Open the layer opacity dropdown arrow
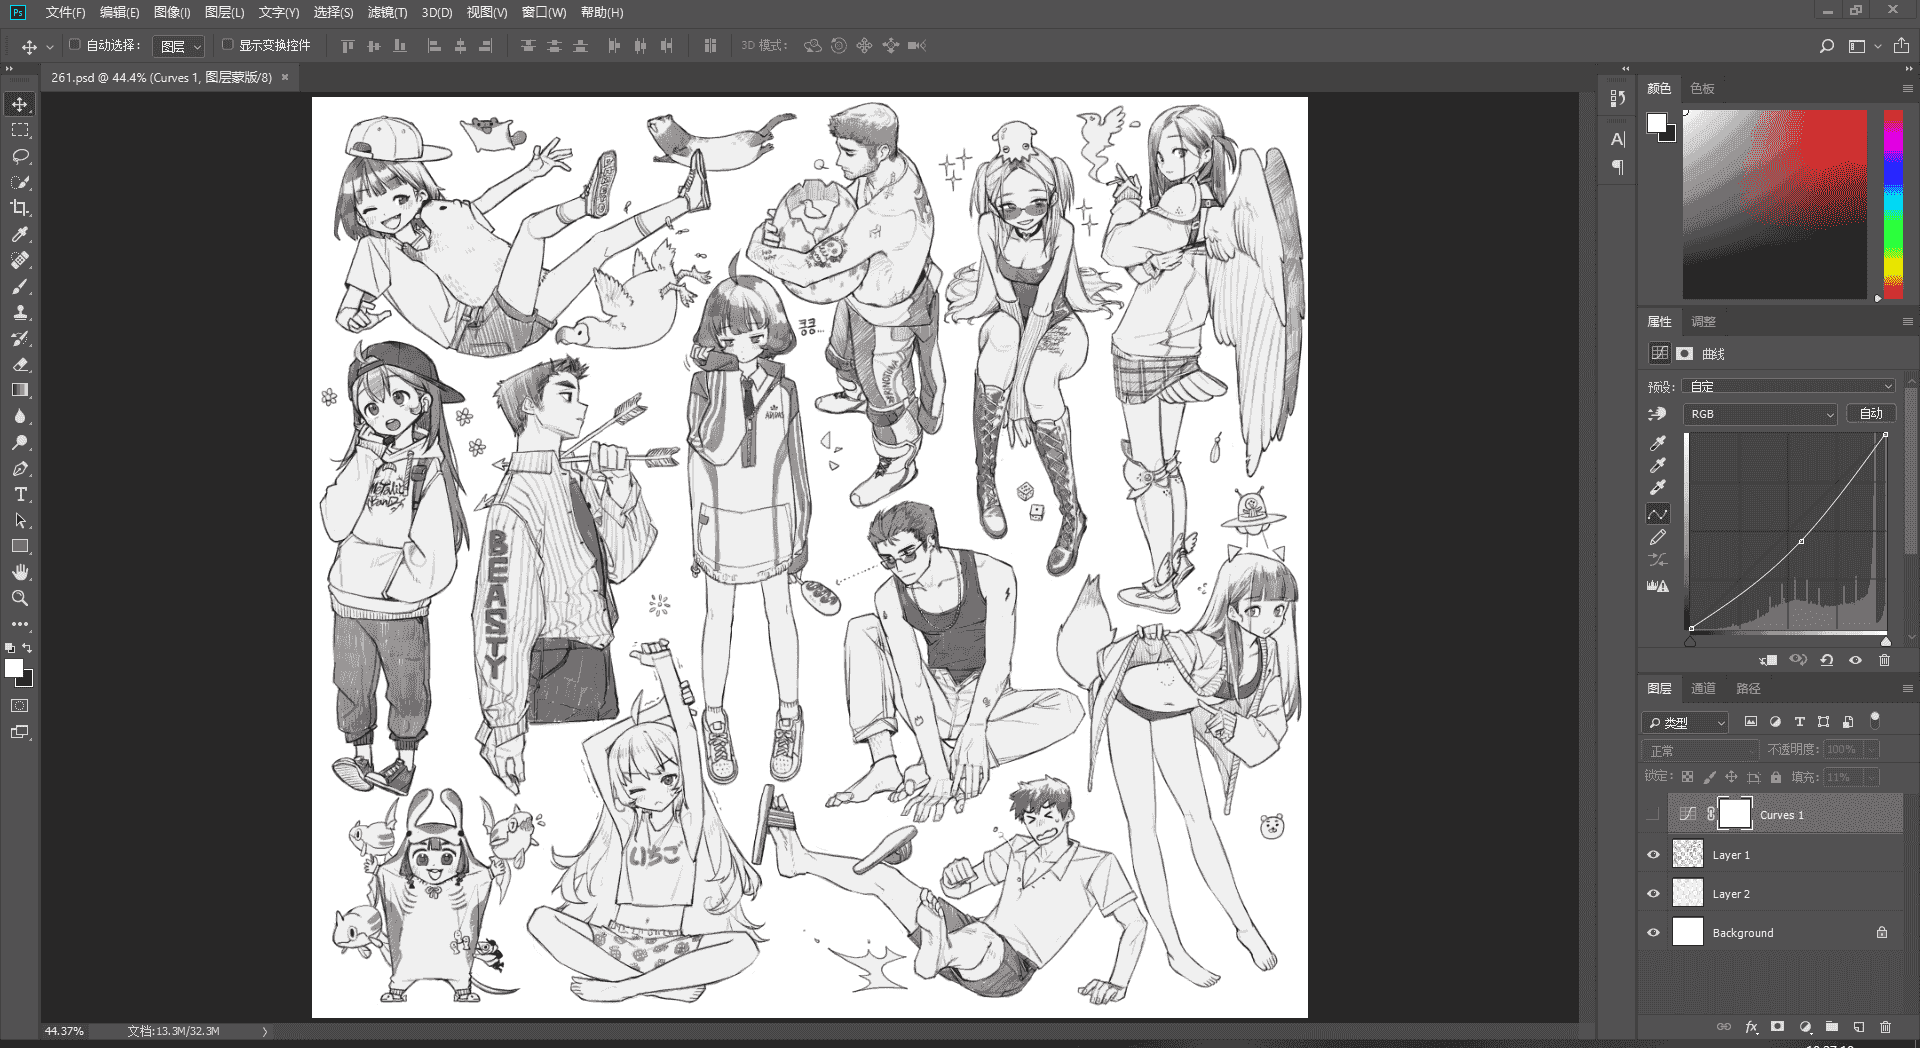 (1870, 749)
